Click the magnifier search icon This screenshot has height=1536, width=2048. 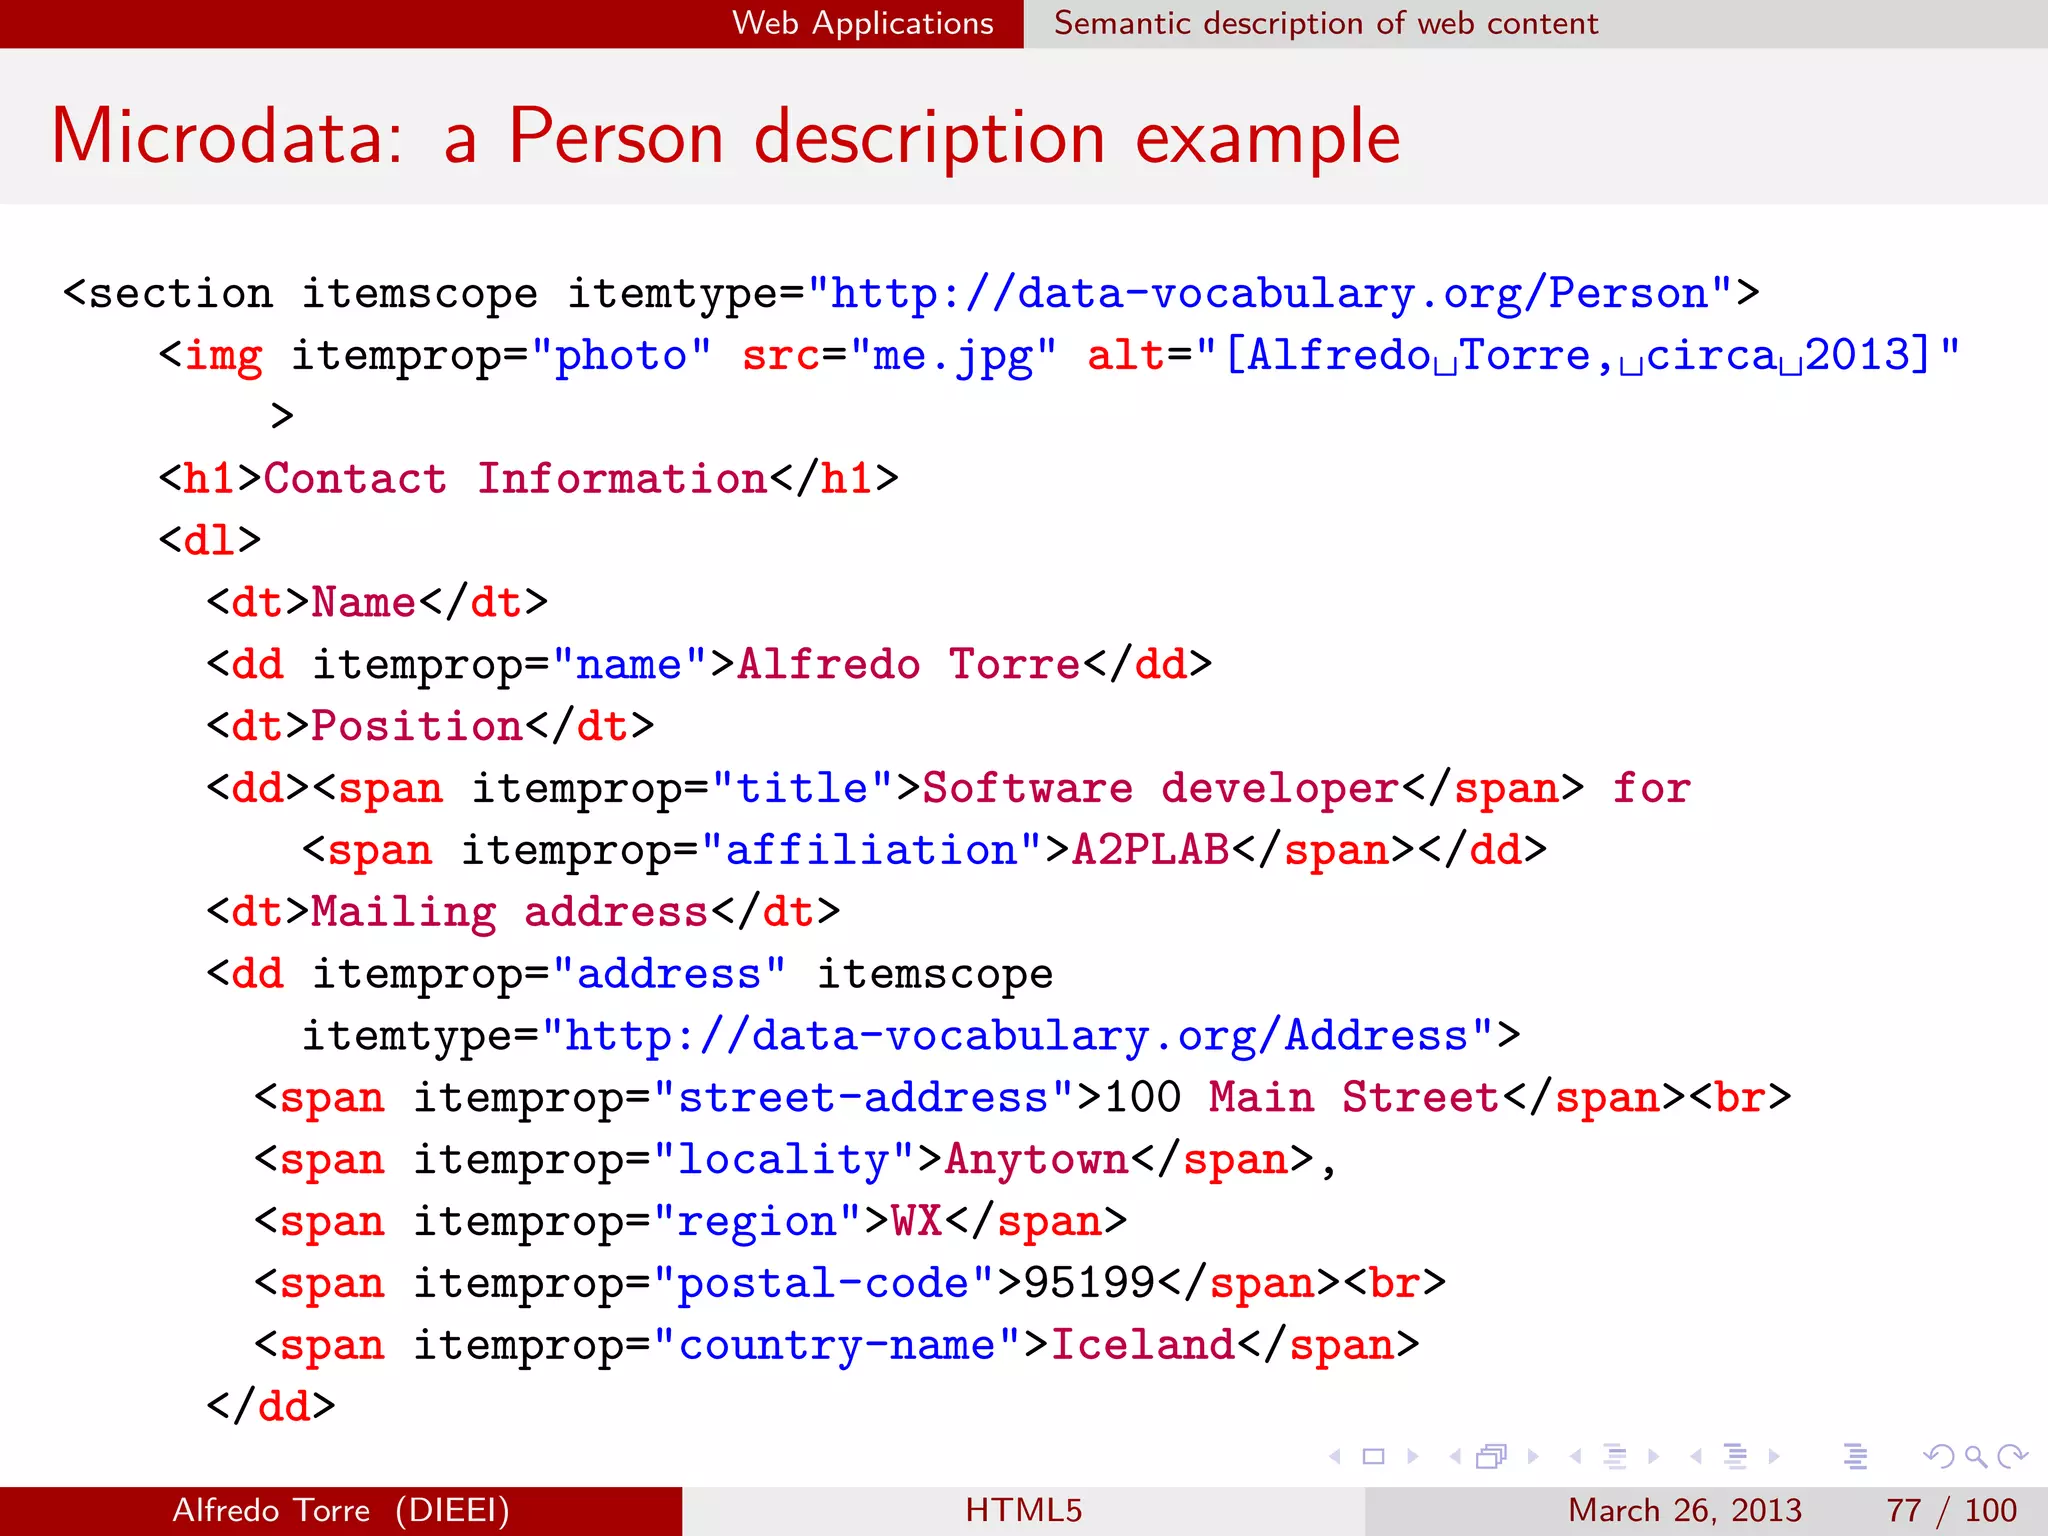click(x=1975, y=1456)
